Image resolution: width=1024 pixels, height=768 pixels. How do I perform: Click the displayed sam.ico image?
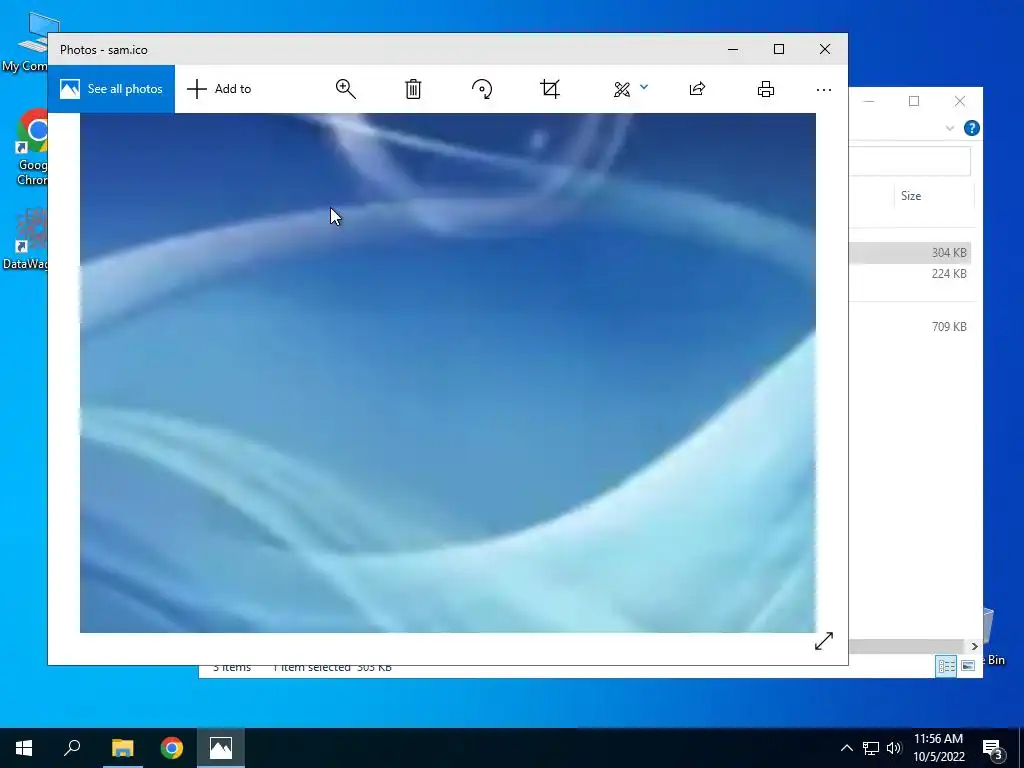click(x=447, y=372)
